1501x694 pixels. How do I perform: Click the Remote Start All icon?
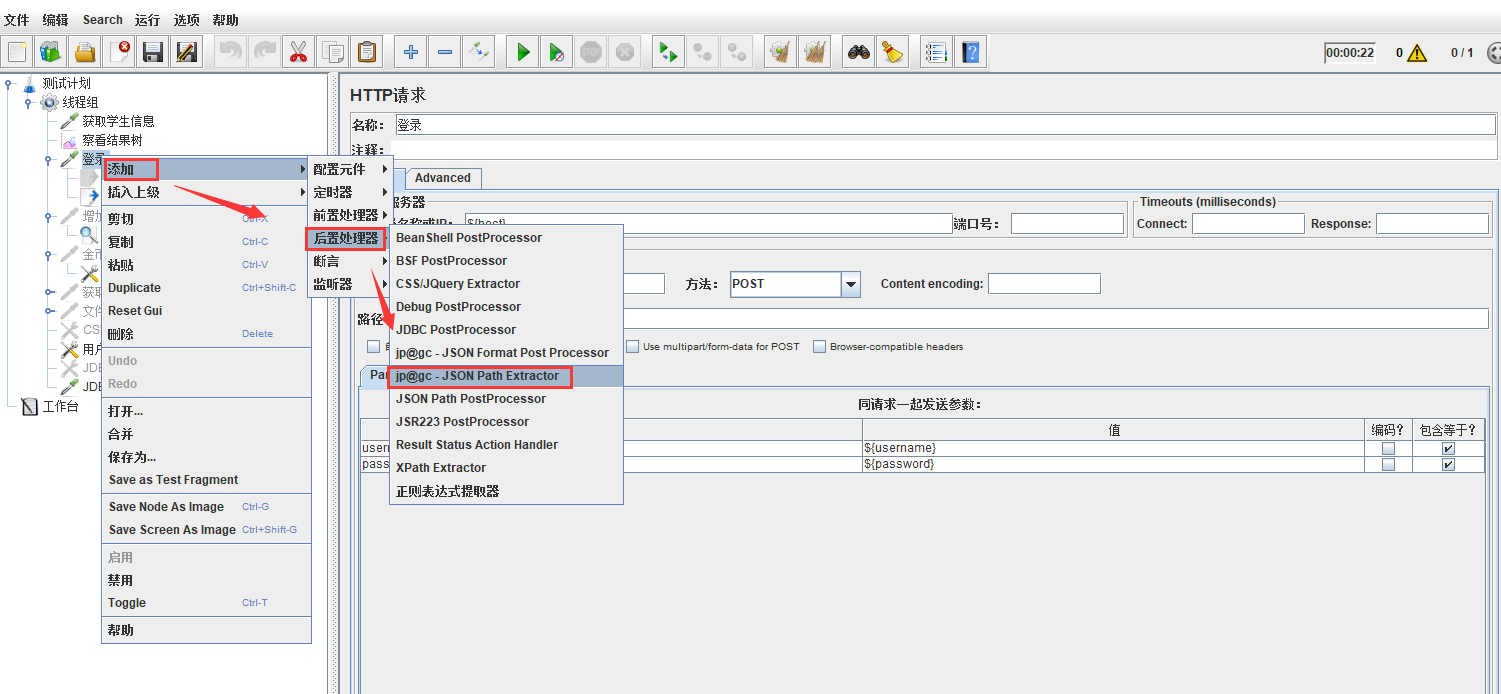click(x=667, y=52)
